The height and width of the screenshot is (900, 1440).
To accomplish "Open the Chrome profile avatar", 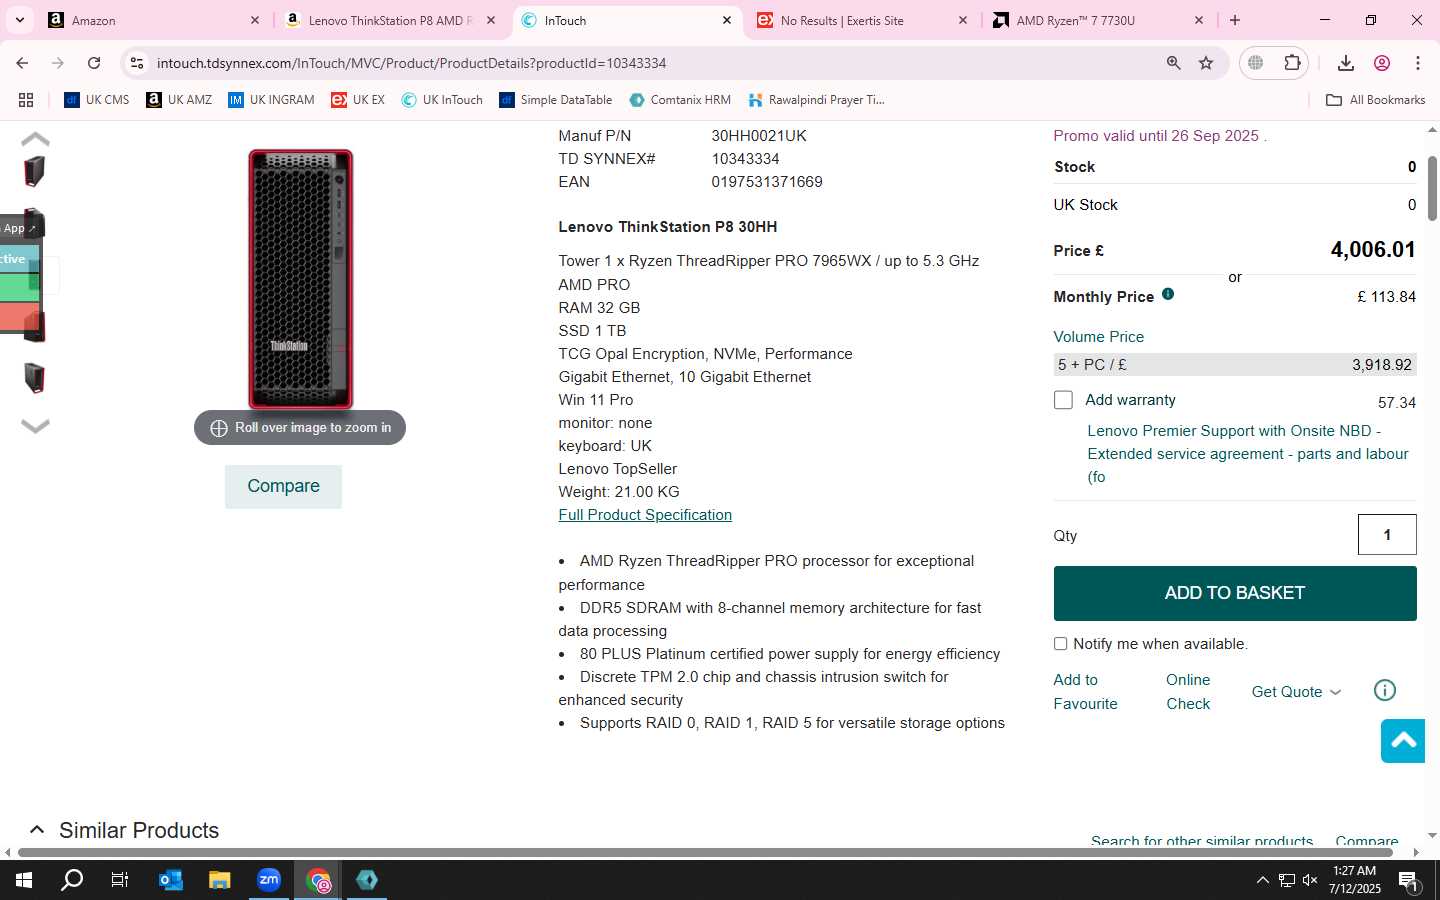I will pyautogui.click(x=1382, y=63).
